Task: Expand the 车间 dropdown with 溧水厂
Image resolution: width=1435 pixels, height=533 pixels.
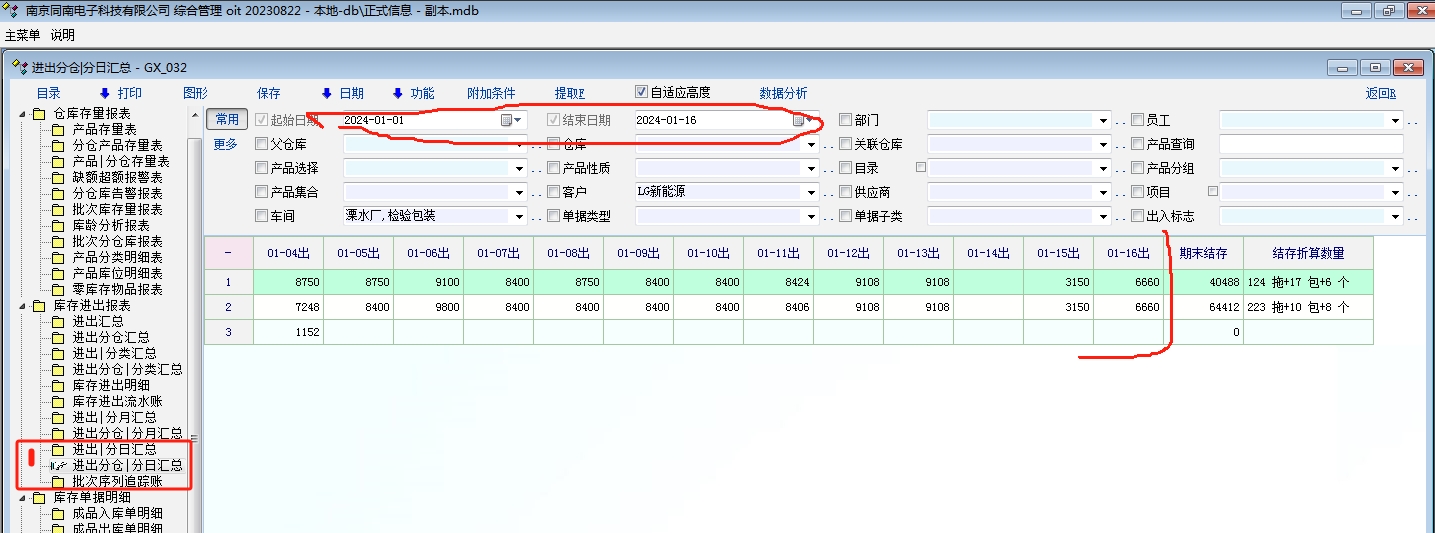Action: (x=519, y=216)
